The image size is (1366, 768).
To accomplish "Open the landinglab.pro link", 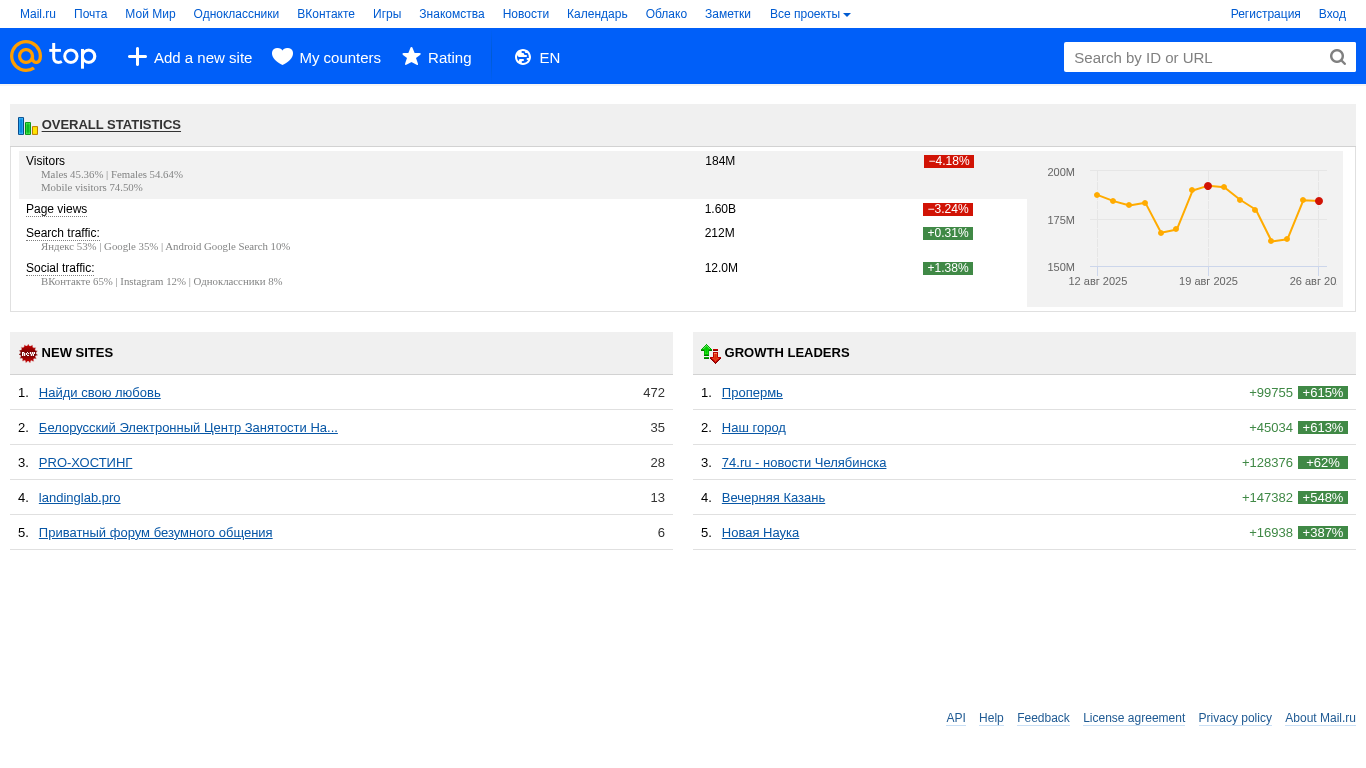I will point(80,498).
